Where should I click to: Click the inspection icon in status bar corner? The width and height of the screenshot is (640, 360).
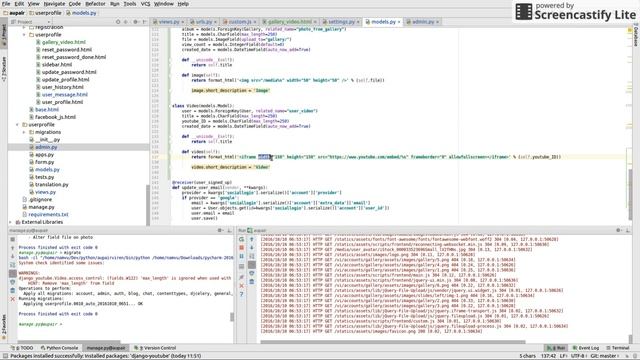click(x=636, y=356)
